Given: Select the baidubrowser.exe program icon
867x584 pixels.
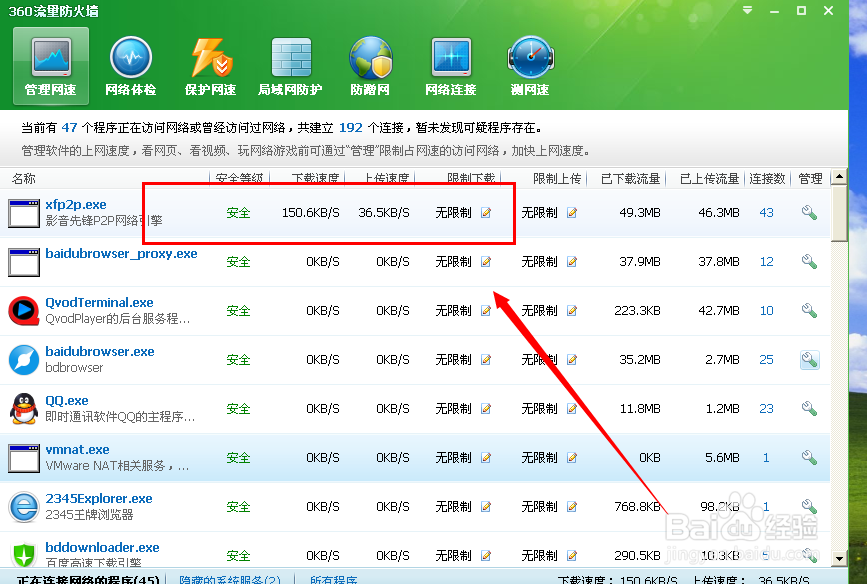Looking at the screenshot, I should [x=24, y=359].
